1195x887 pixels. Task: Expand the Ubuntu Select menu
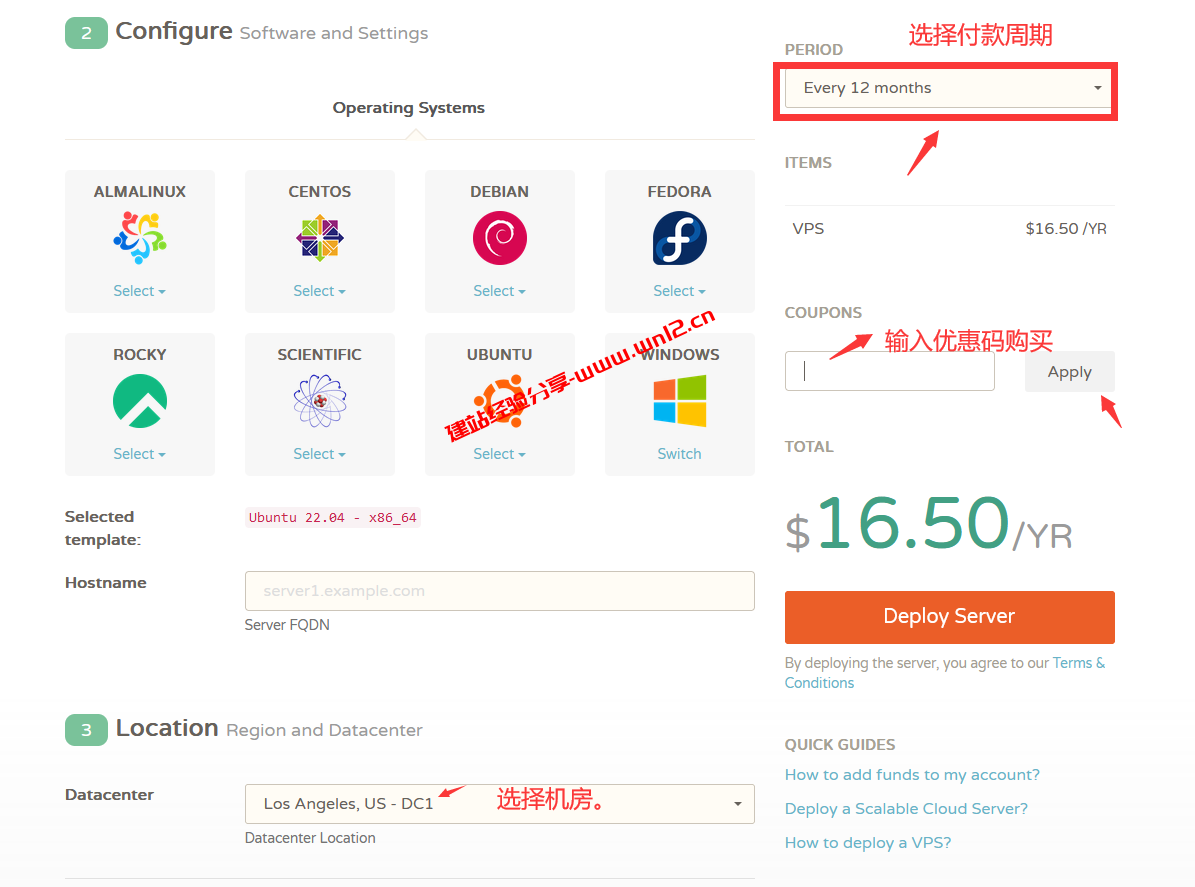(x=499, y=453)
